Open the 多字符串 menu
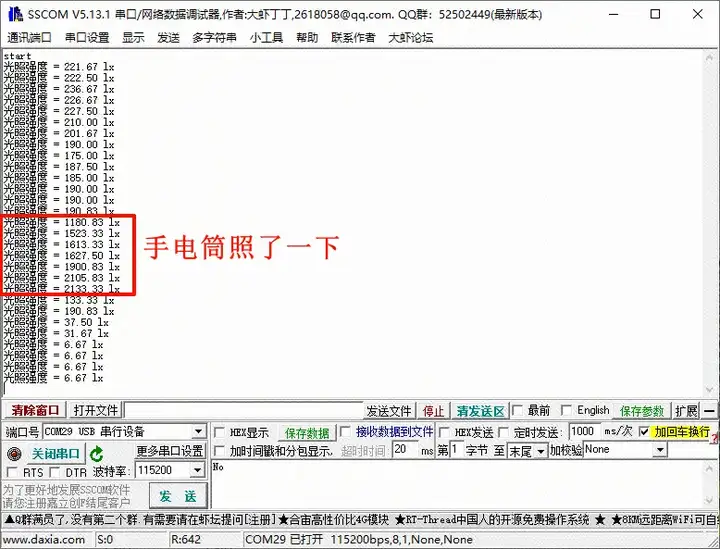720x549 pixels. point(214,38)
